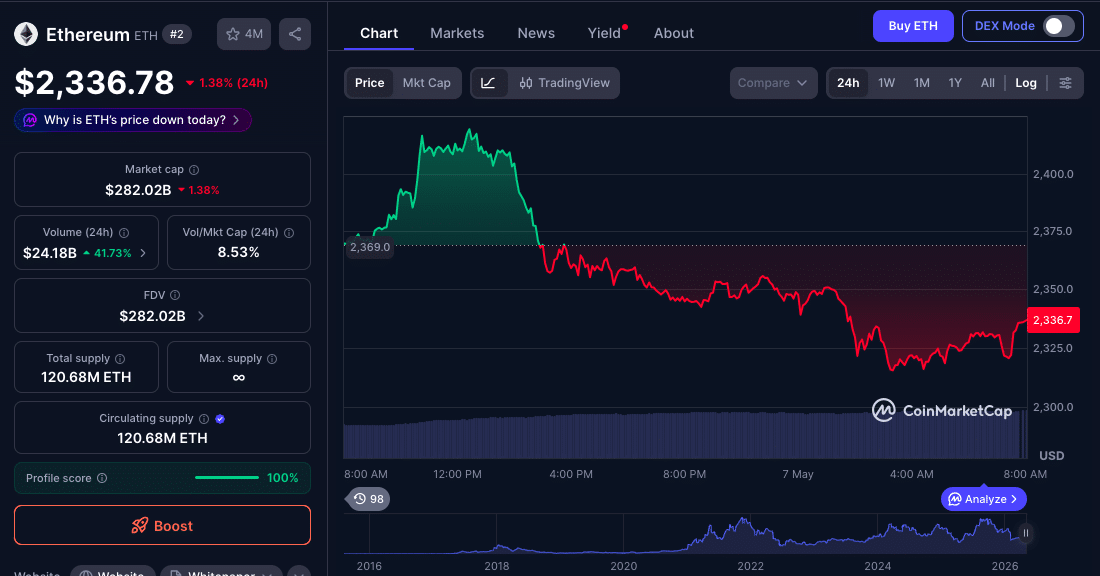
Task: Open the Markets tab
Action: (457, 33)
